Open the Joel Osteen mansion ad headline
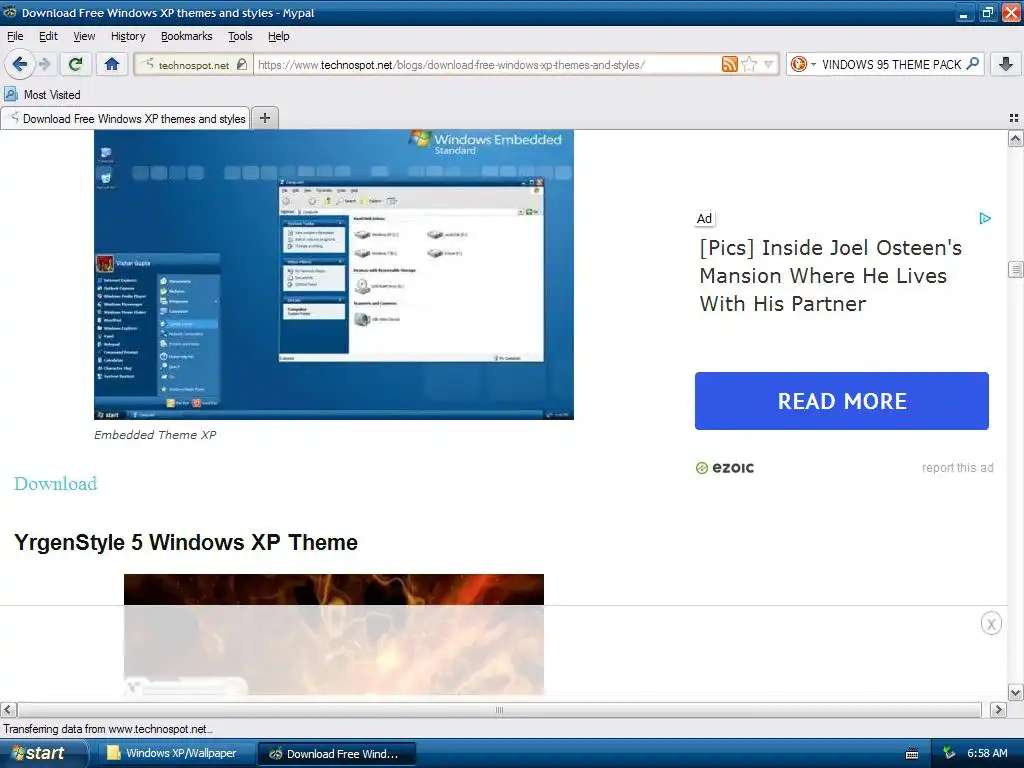 (830, 276)
